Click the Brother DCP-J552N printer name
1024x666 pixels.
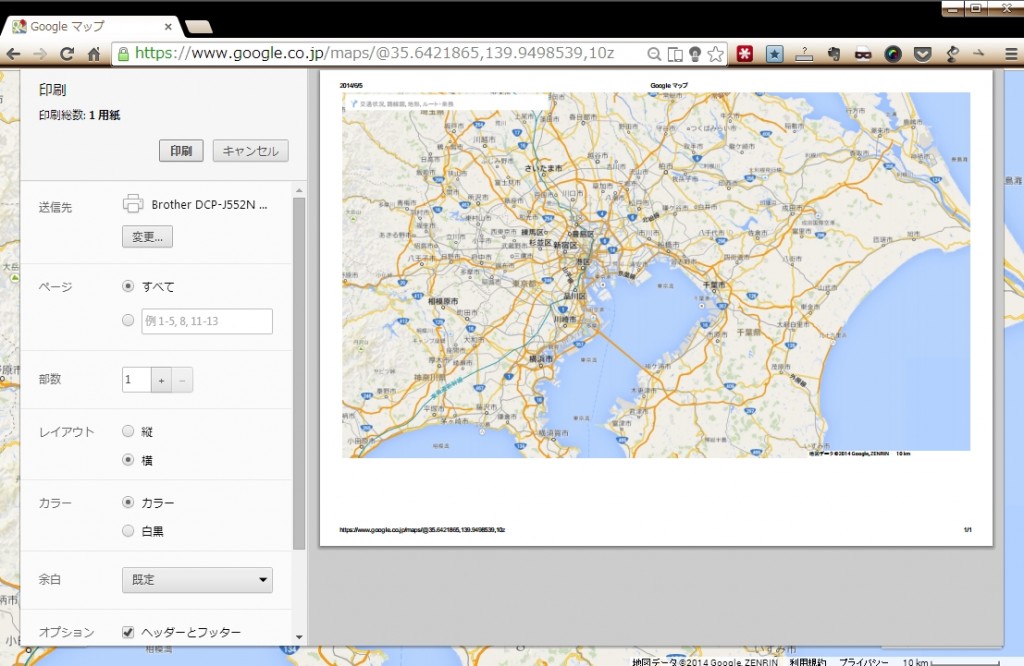click(x=209, y=204)
